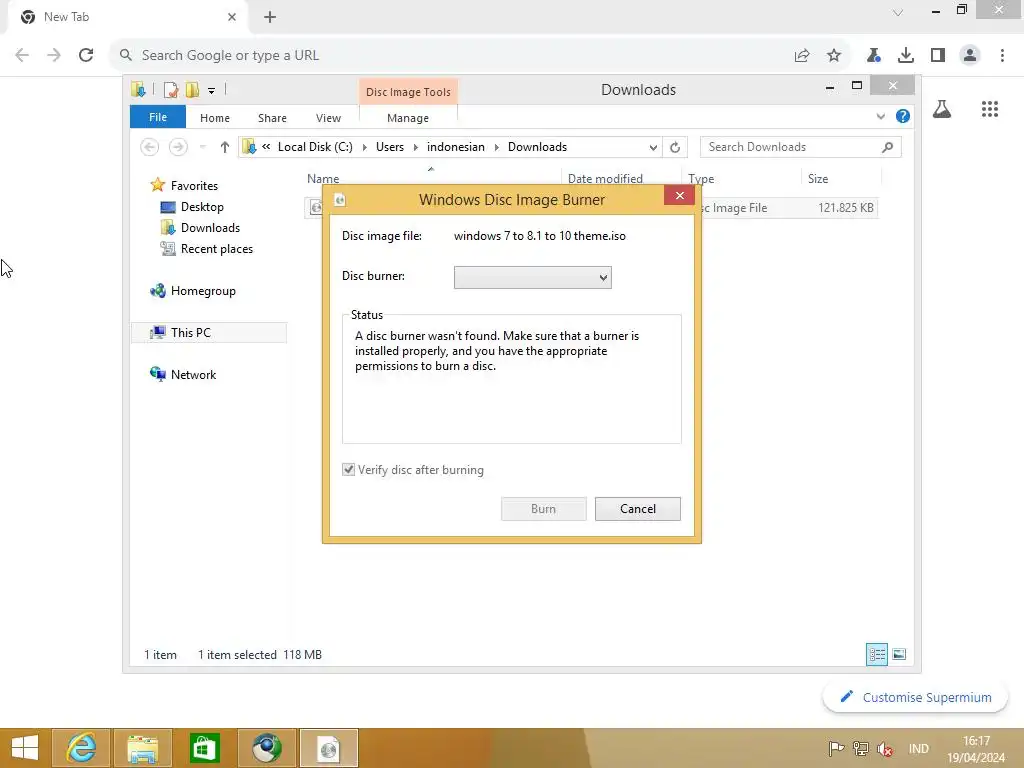Expand the address bar history dropdown
1024x768 pixels.
(x=653, y=148)
